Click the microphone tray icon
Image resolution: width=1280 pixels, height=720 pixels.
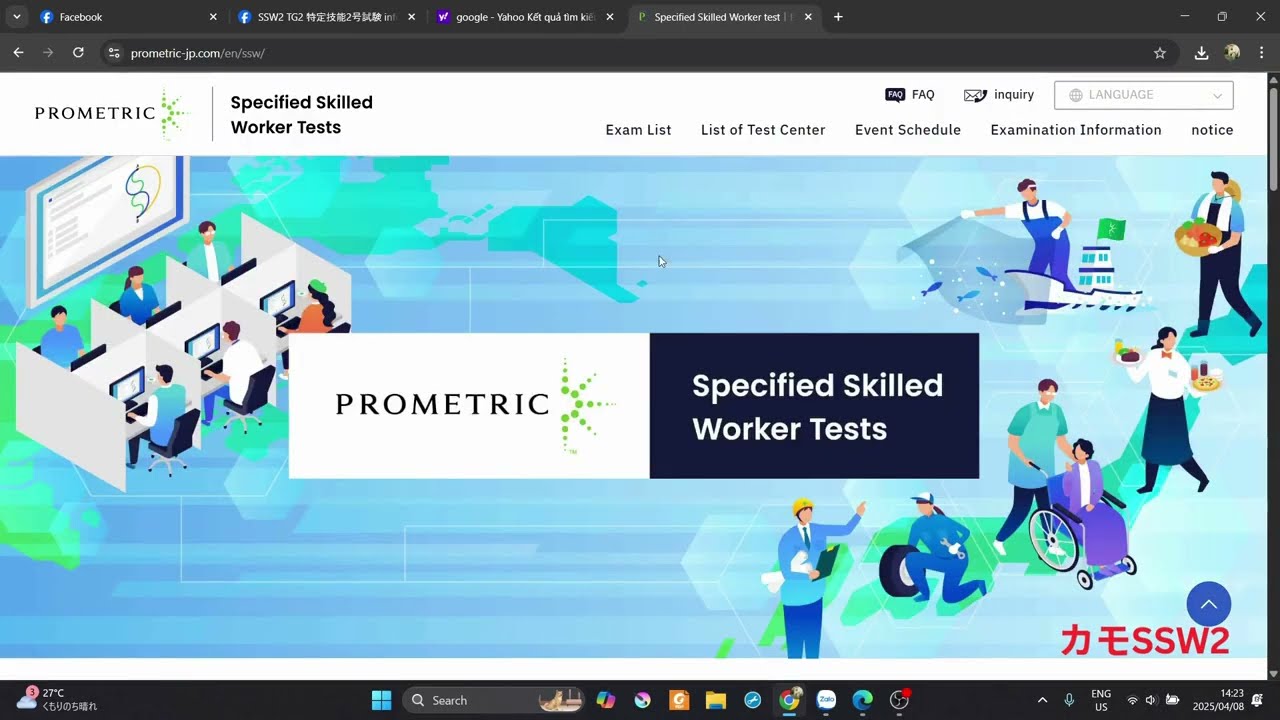[x=1069, y=700]
